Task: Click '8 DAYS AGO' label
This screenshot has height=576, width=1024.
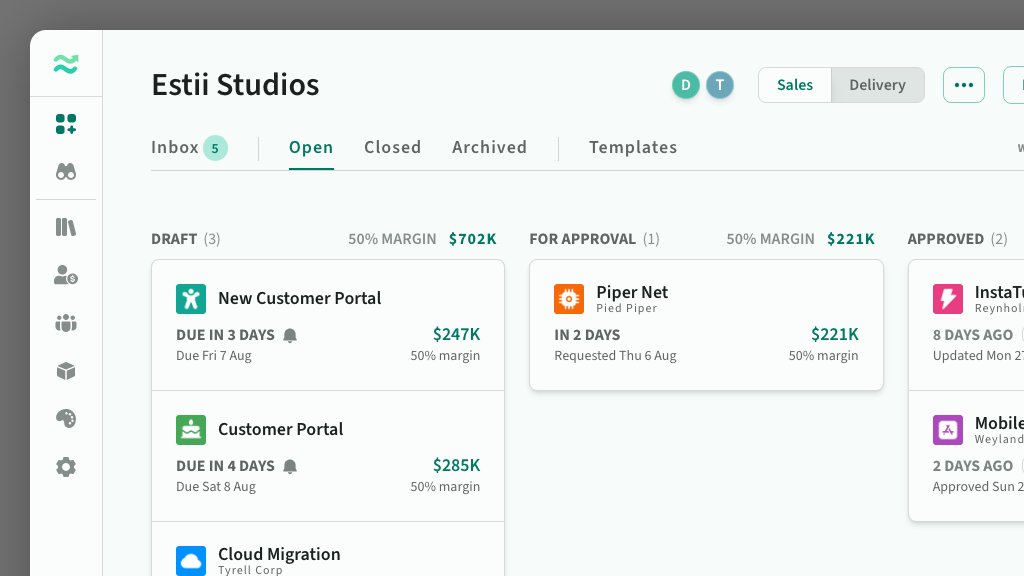Action: [x=972, y=335]
